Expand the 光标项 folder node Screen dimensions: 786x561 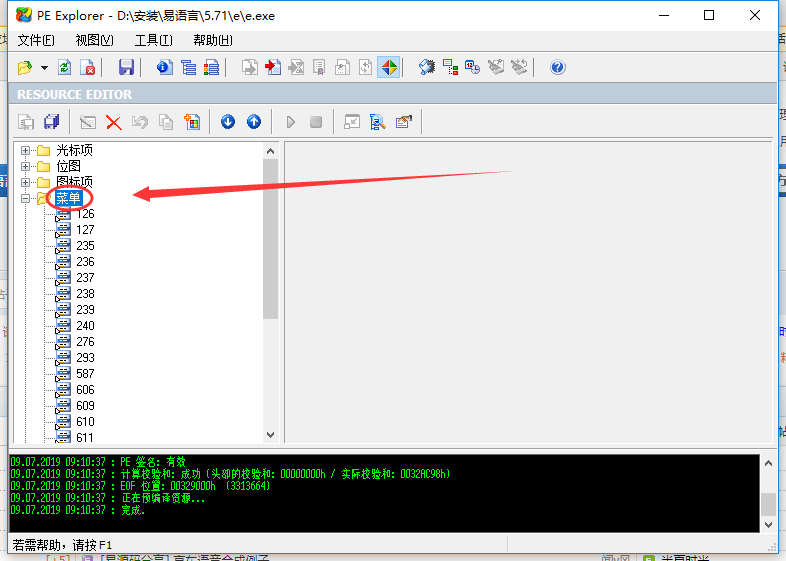tap(26, 150)
